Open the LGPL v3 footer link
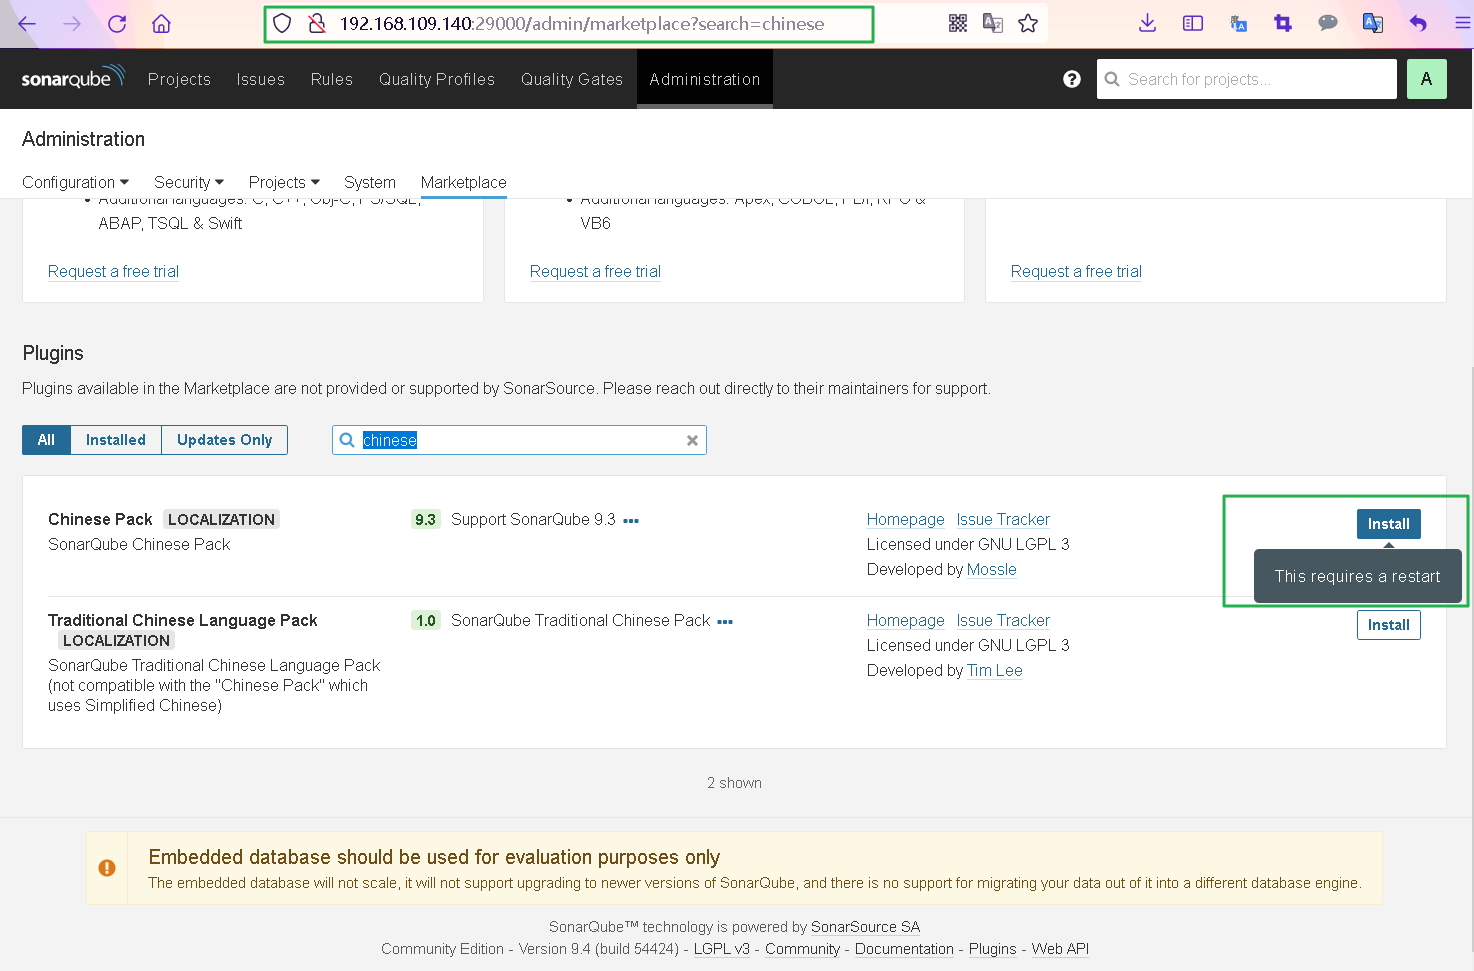Viewport: 1474px width, 971px height. 722,949
